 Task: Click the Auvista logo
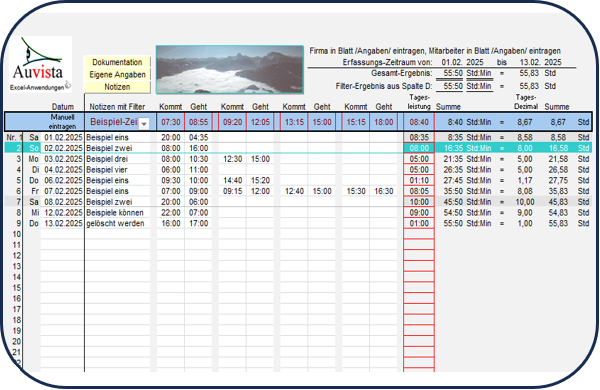pos(40,64)
